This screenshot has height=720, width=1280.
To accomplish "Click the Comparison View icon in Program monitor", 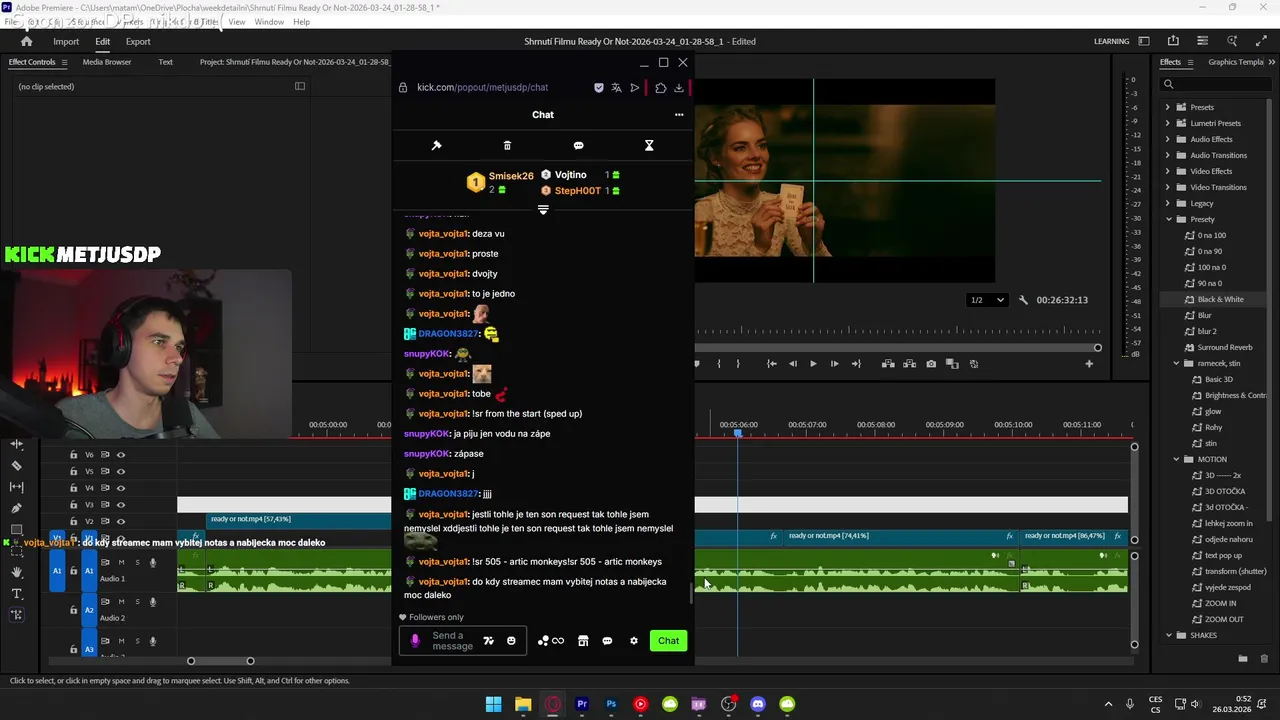I will [x=952, y=364].
